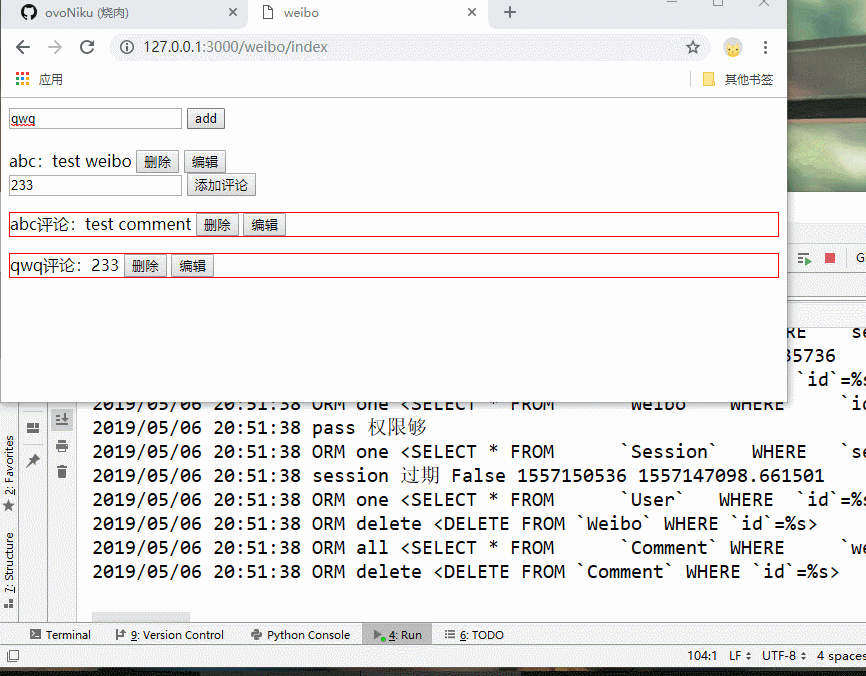866x676 pixels.
Task: Open the 应用 apps shortcut
Action: (x=39, y=80)
